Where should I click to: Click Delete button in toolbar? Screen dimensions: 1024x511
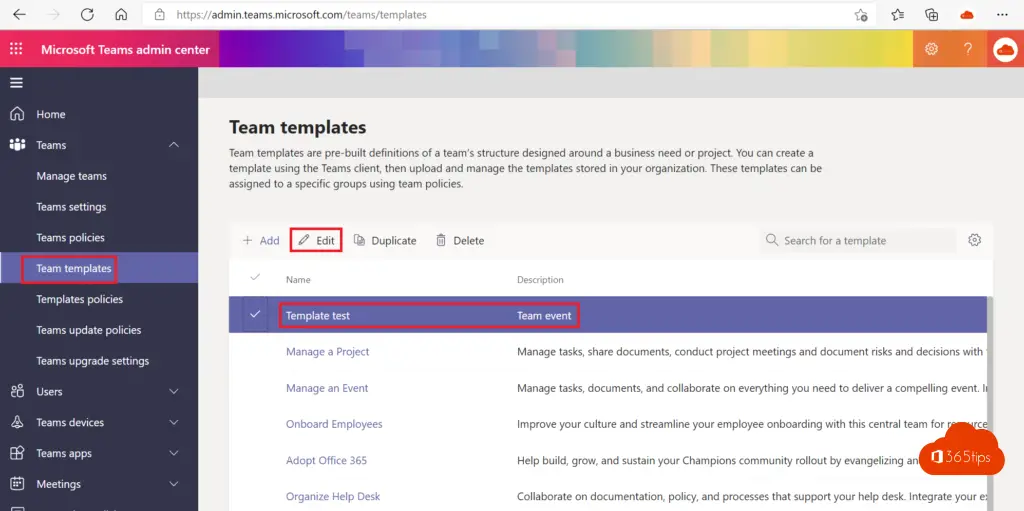pyautogui.click(x=460, y=240)
